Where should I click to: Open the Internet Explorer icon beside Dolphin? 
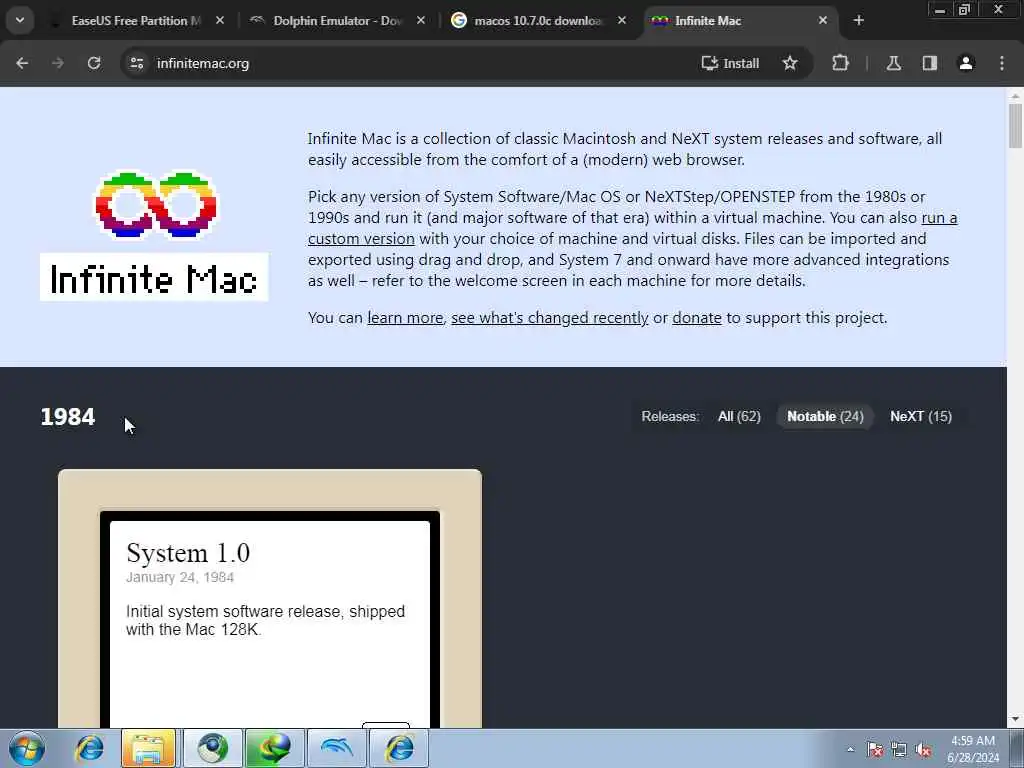click(x=399, y=748)
